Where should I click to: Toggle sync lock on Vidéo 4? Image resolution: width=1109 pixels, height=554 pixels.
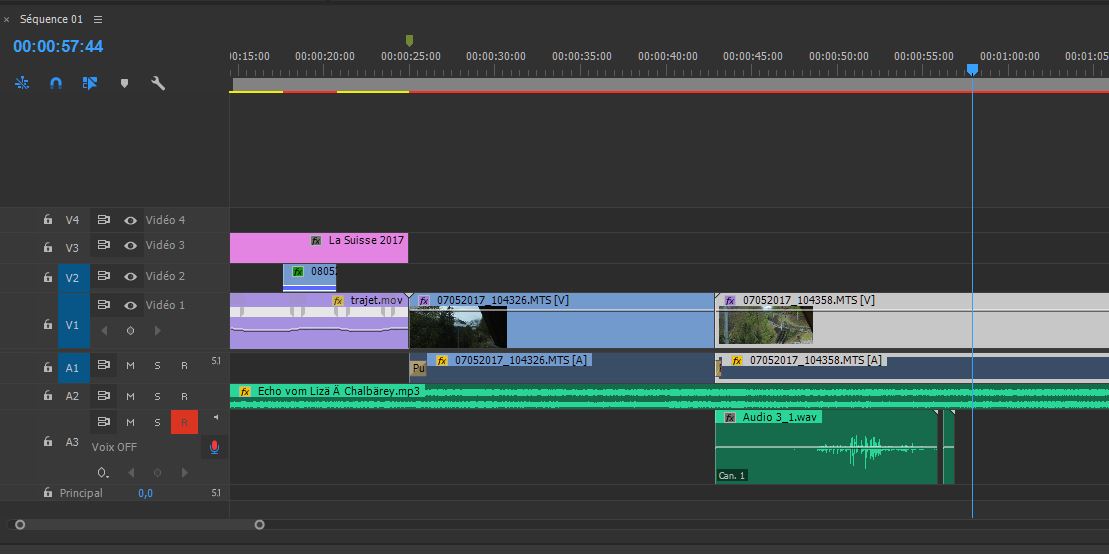pyautogui.click(x=103, y=220)
